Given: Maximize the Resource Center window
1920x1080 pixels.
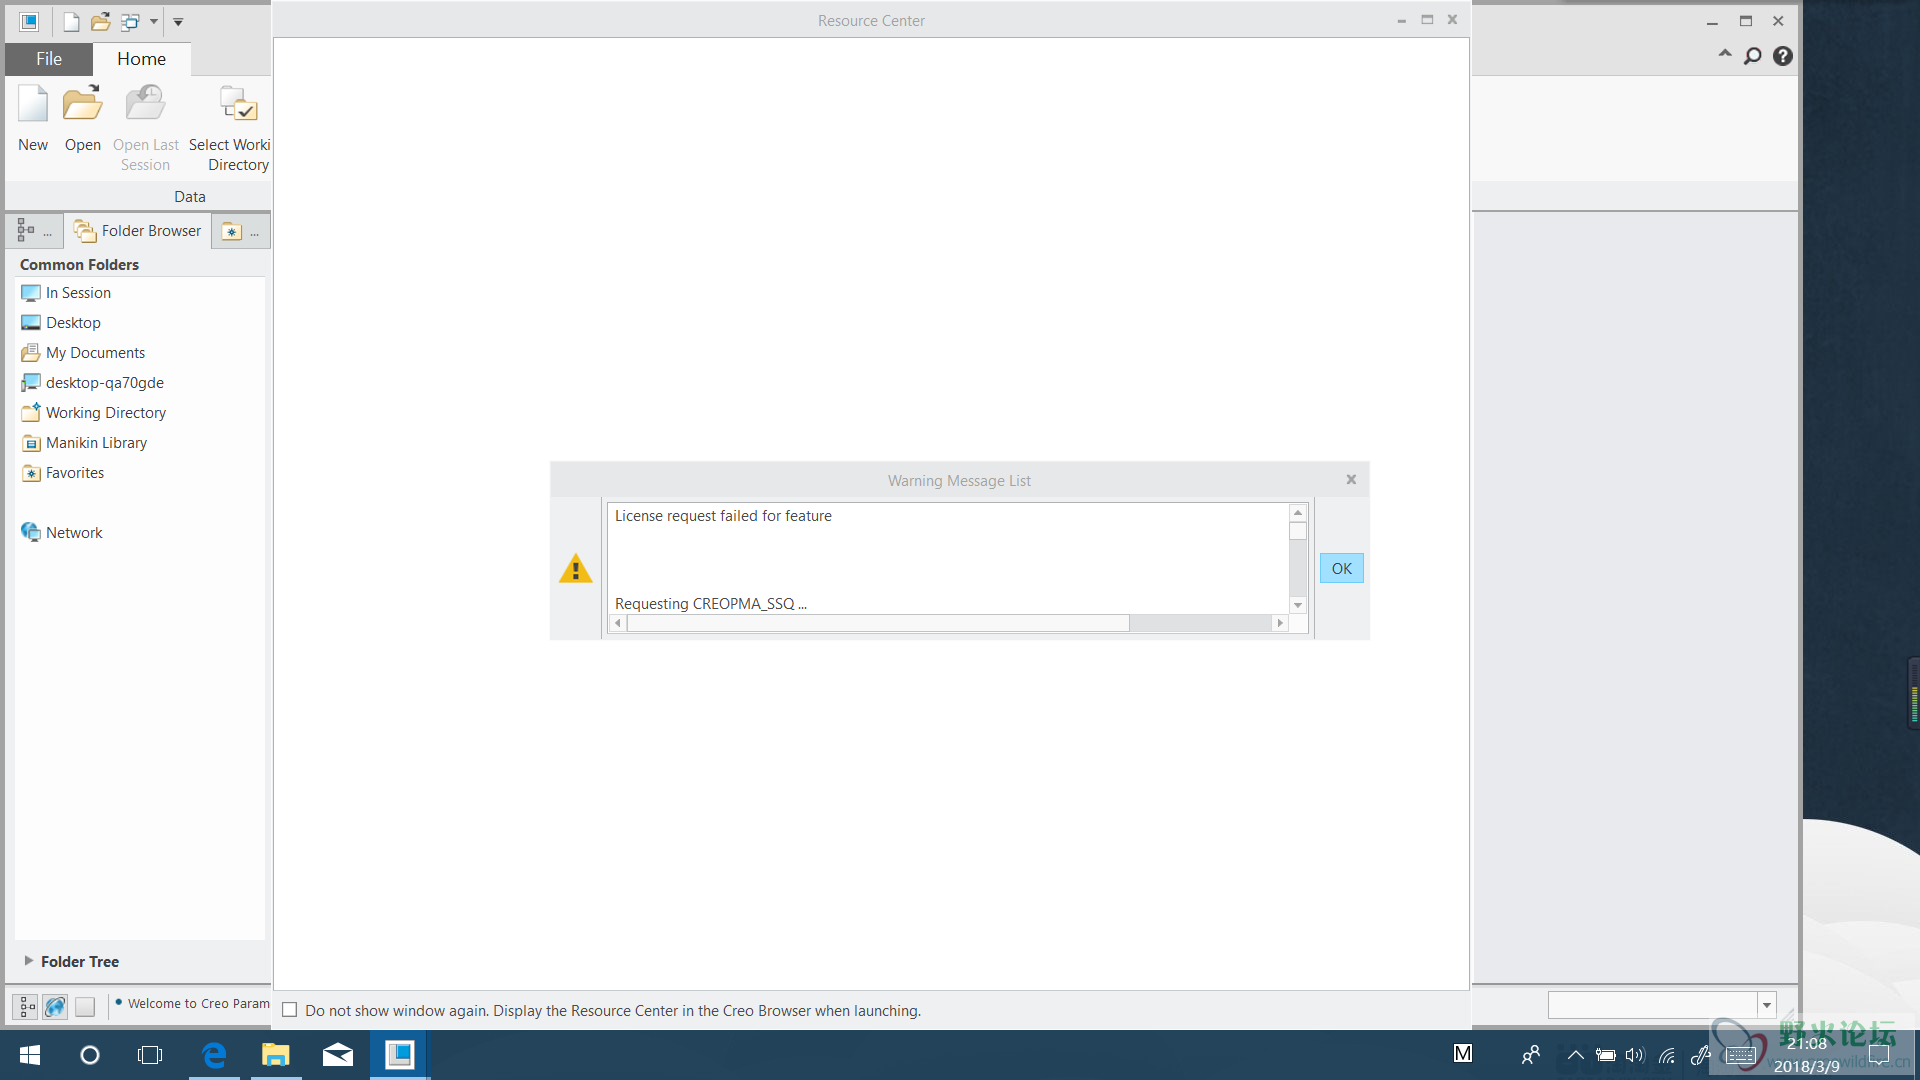Looking at the screenshot, I should pos(1427,20).
